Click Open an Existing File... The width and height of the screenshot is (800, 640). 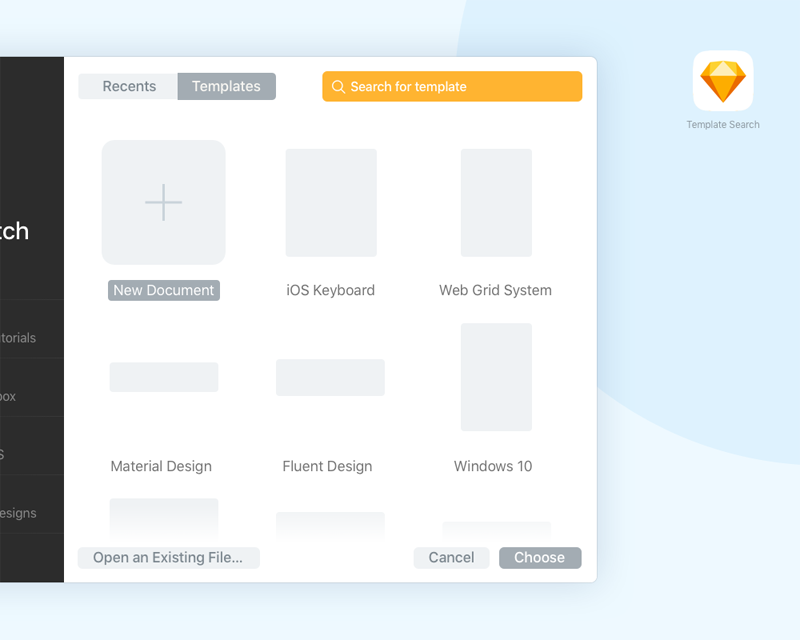(x=168, y=557)
